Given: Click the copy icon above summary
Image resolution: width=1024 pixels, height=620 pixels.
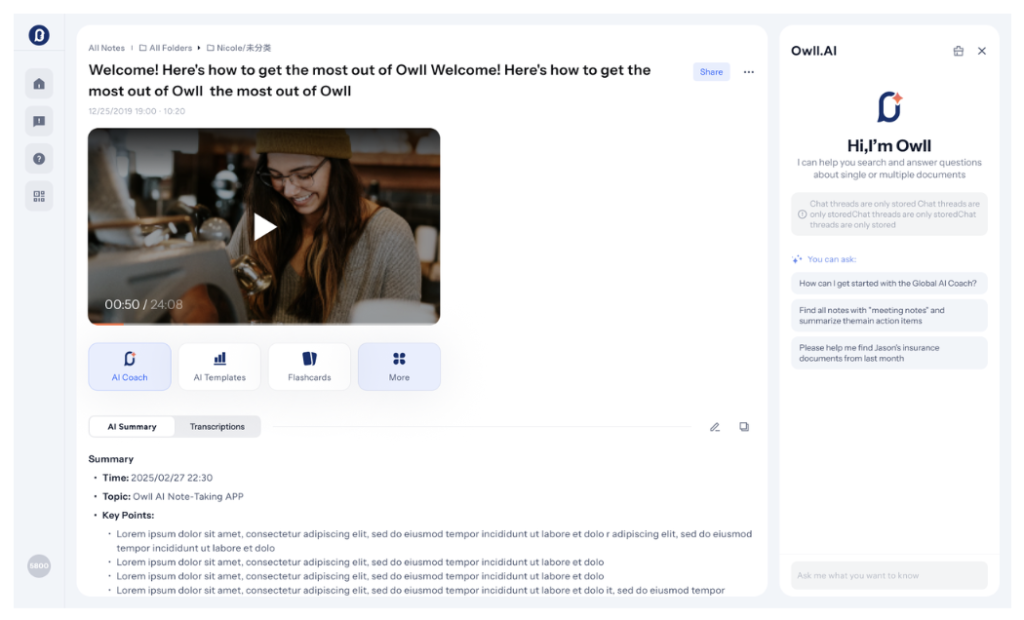Looking at the screenshot, I should point(744,427).
